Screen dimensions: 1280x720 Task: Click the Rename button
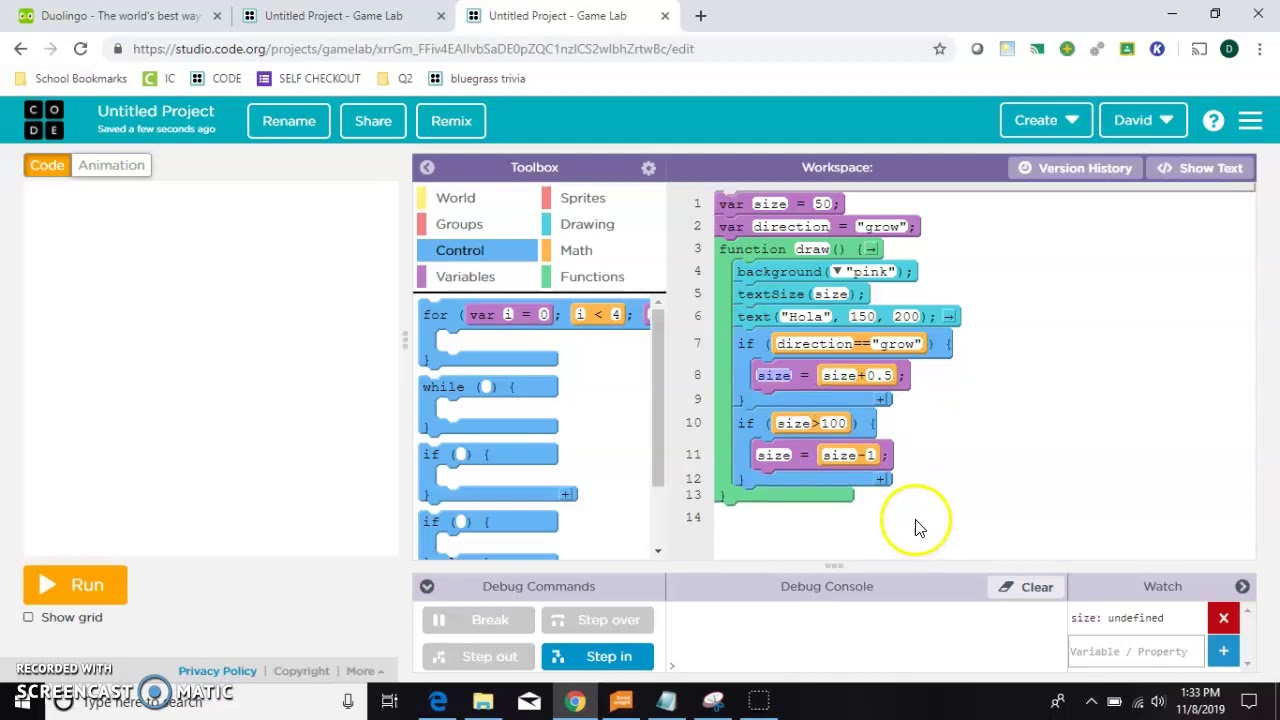(289, 121)
